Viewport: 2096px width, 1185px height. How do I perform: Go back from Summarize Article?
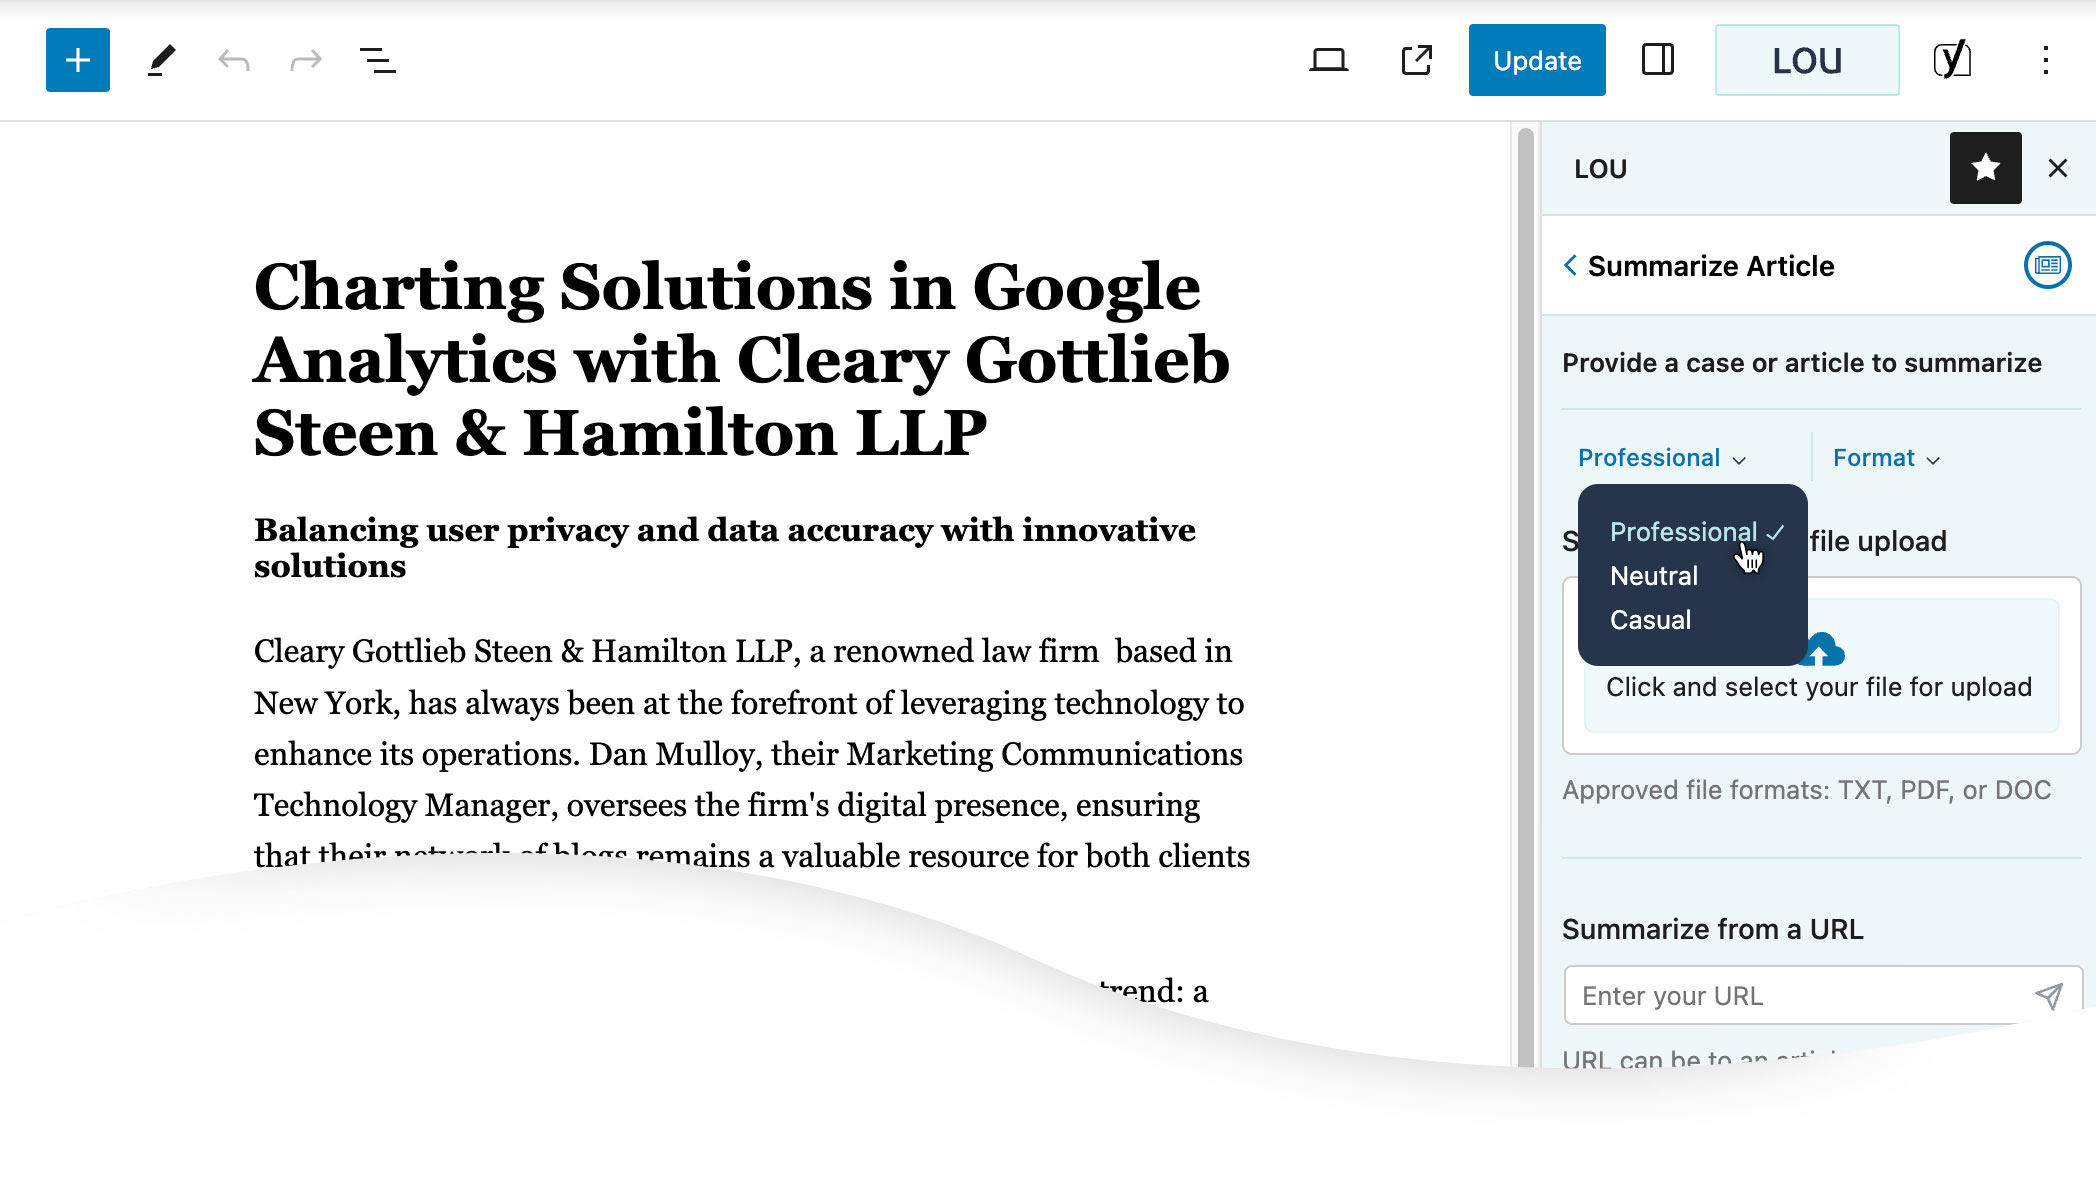(x=1570, y=265)
